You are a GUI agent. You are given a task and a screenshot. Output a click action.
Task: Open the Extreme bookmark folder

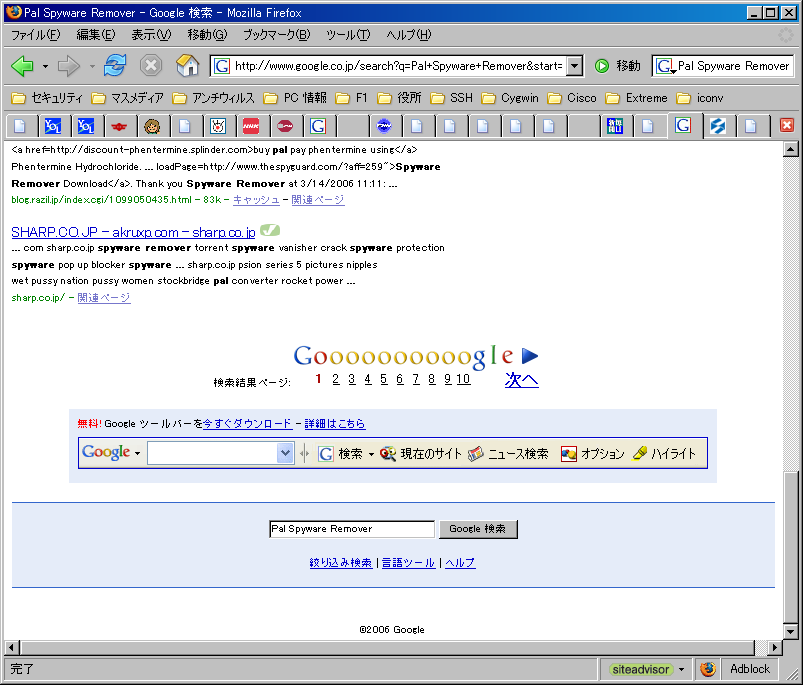(x=637, y=98)
